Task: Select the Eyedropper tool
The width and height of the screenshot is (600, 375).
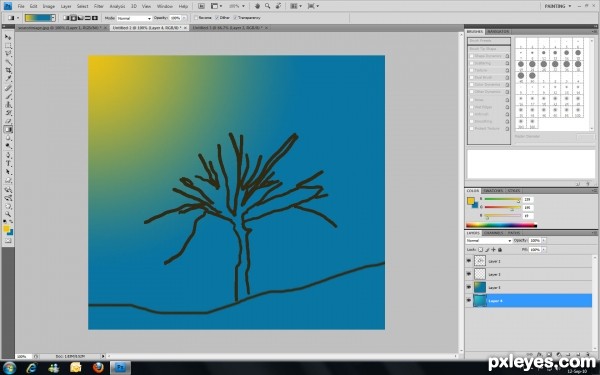Action: [8, 79]
